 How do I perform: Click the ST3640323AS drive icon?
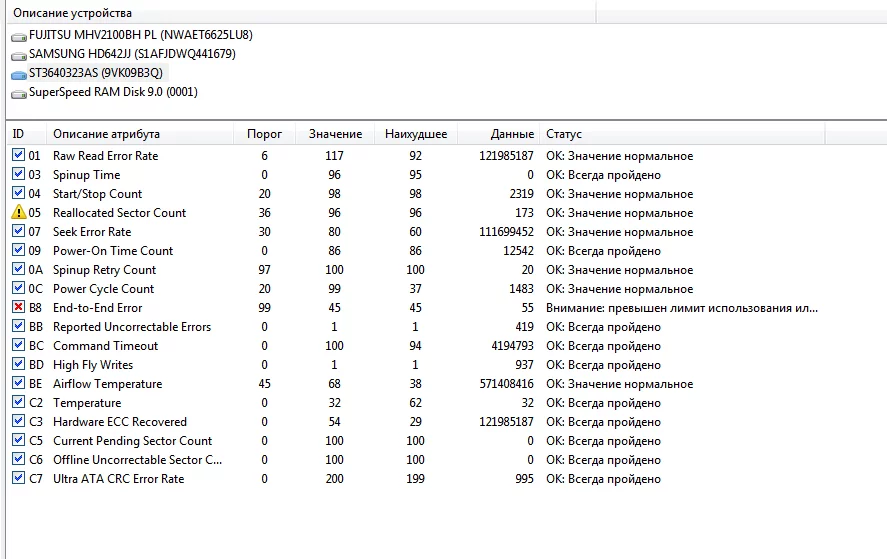click(19, 75)
